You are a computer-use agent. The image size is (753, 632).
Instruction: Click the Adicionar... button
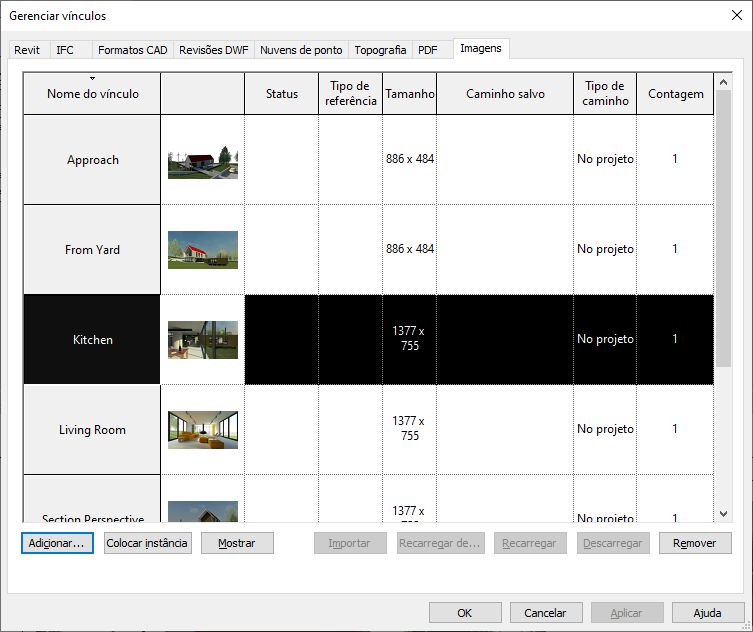click(x=57, y=543)
